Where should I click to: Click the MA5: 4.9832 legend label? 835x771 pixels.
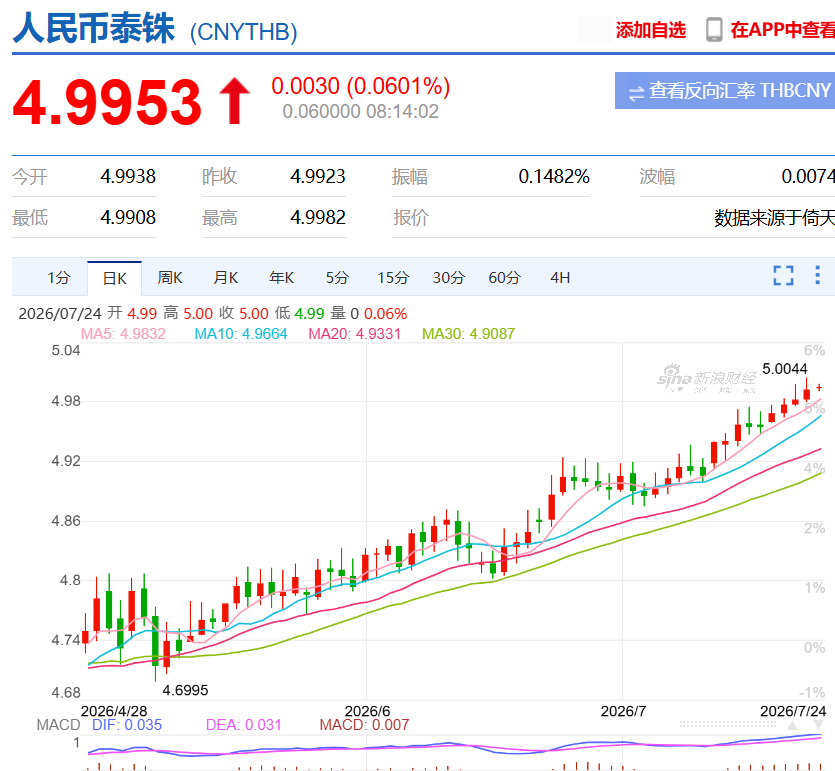pyautogui.click(x=123, y=334)
